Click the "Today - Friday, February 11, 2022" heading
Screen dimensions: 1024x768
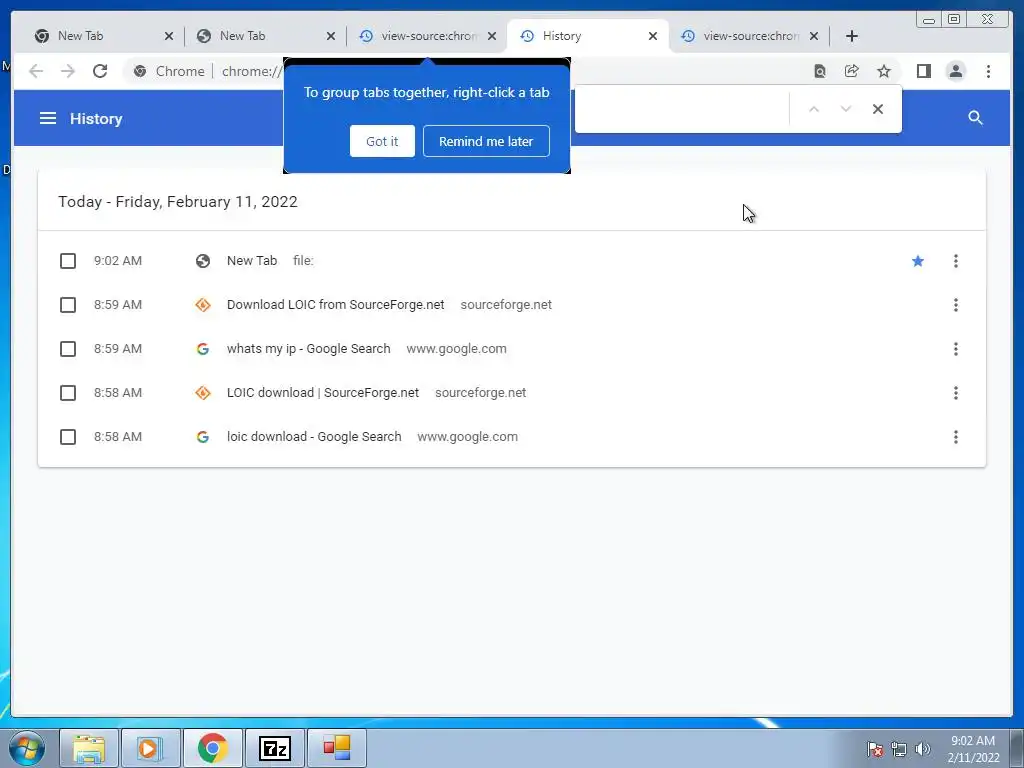pyautogui.click(x=178, y=202)
